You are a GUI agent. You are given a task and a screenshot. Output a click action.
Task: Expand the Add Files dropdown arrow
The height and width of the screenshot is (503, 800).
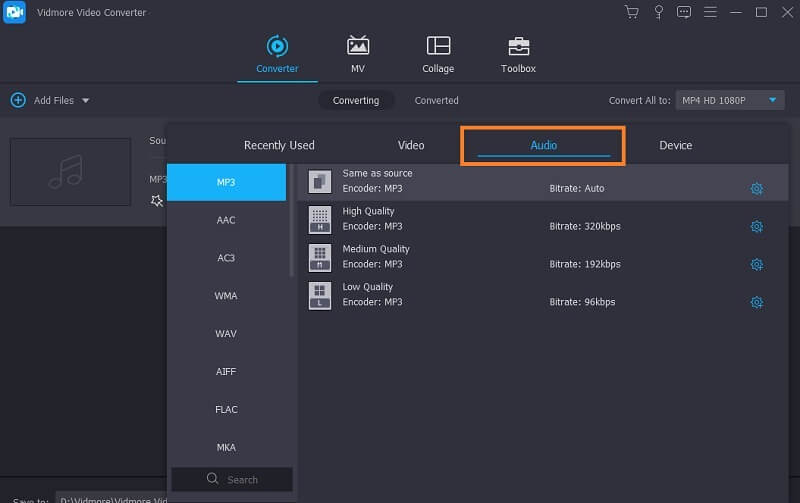pyautogui.click(x=85, y=100)
